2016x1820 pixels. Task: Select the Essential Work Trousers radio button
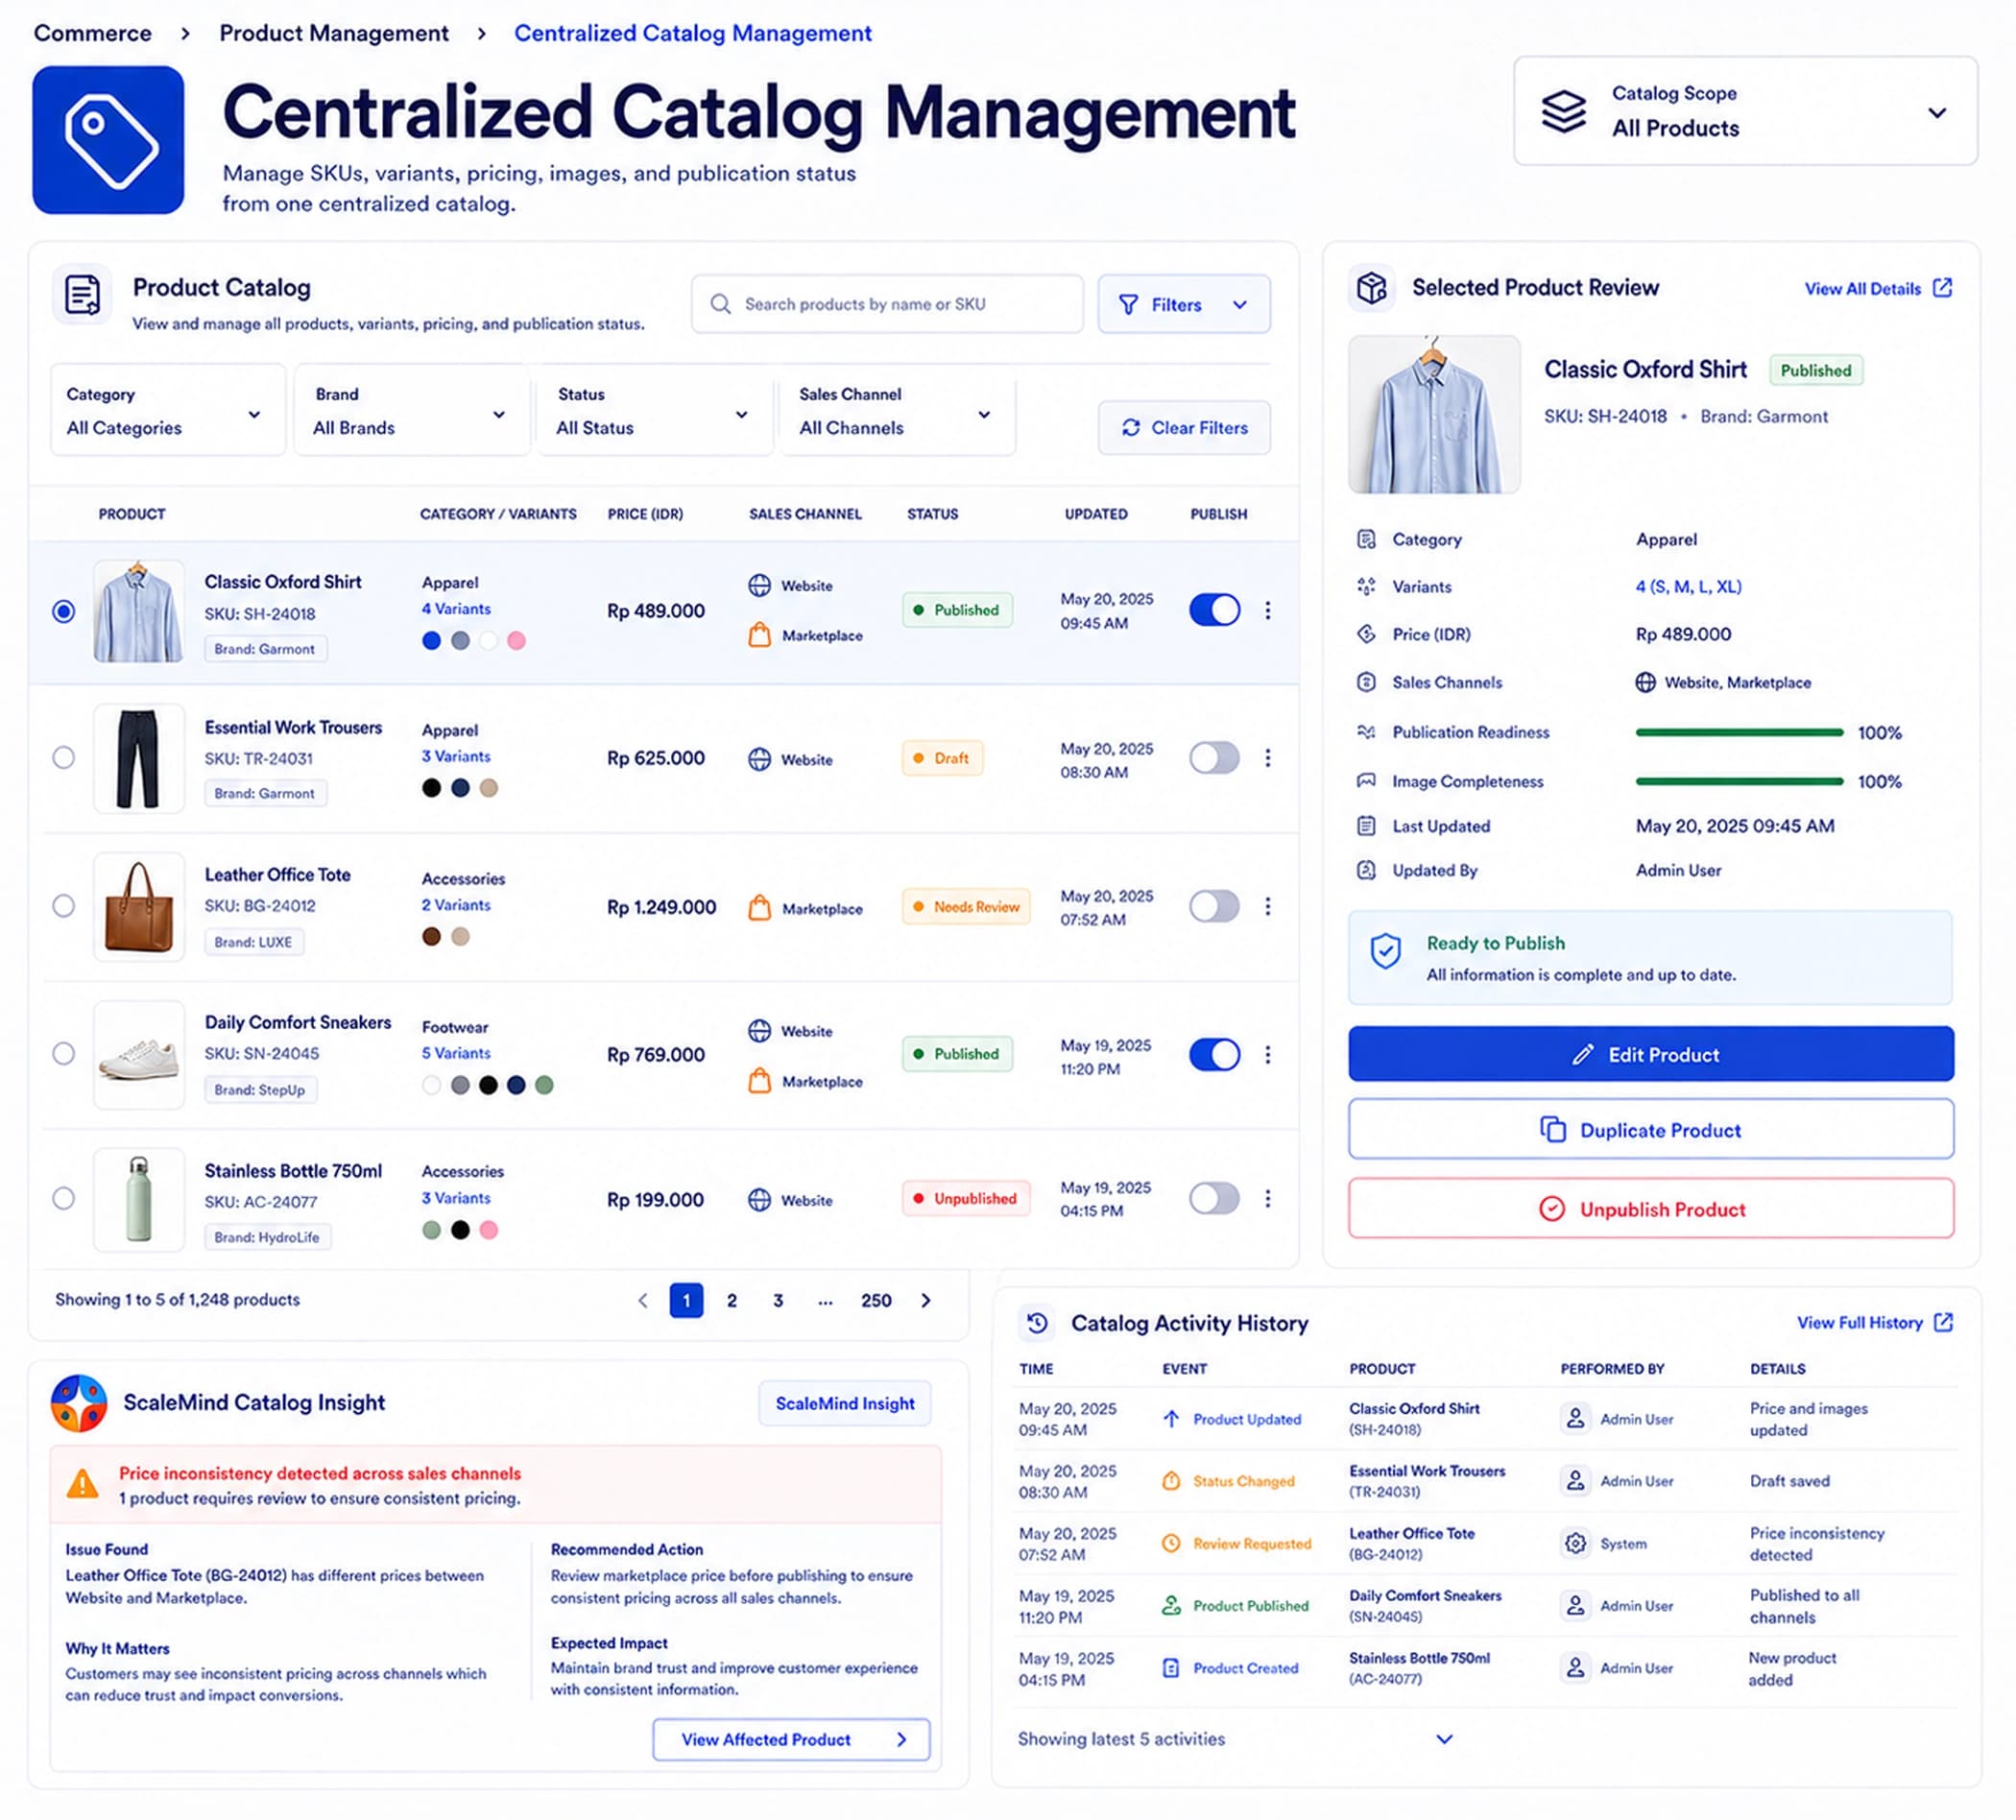[63, 757]
